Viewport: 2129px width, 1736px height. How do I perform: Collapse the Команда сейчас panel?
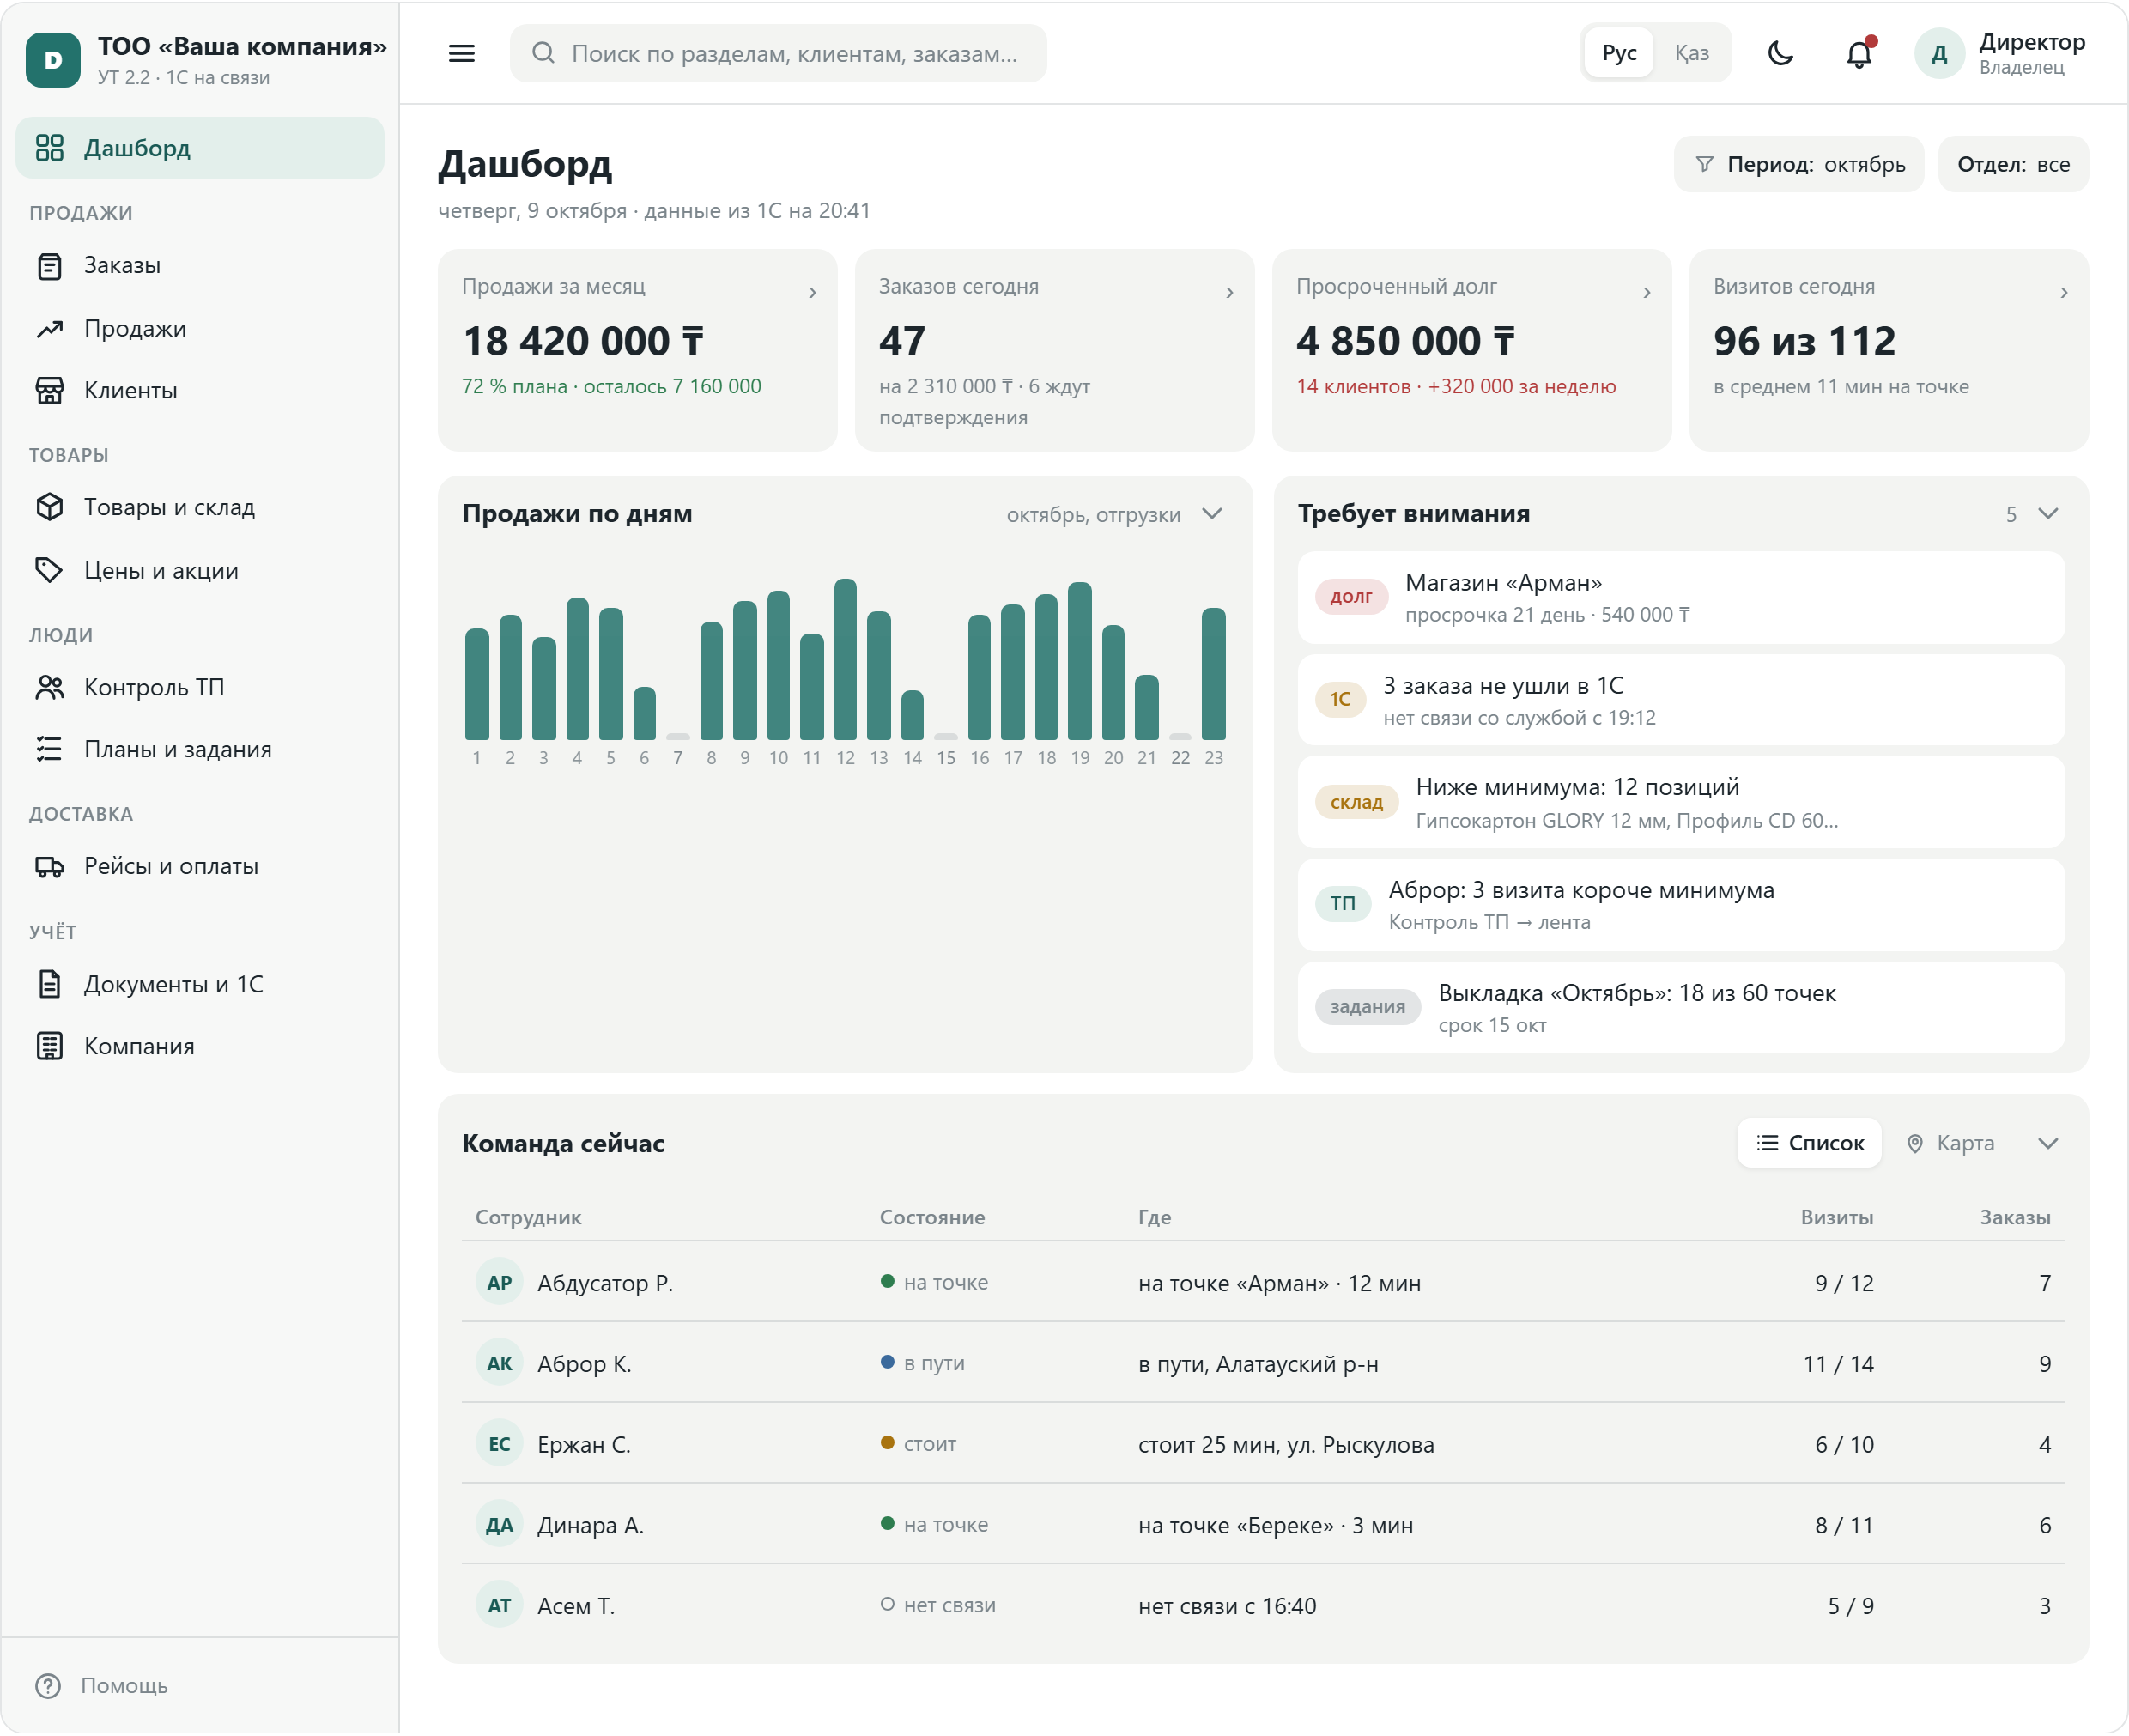[x=2047, y=1143]
